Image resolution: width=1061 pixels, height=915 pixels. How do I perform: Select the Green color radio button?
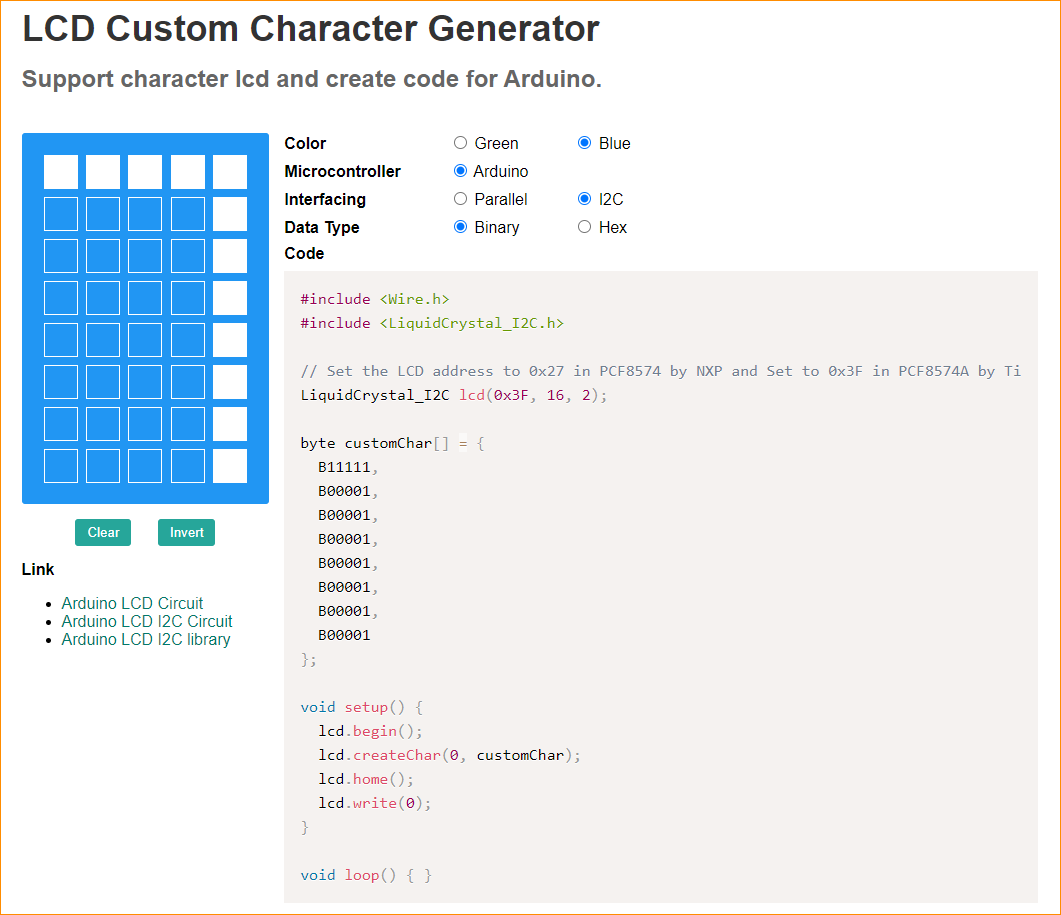[461, 143]
